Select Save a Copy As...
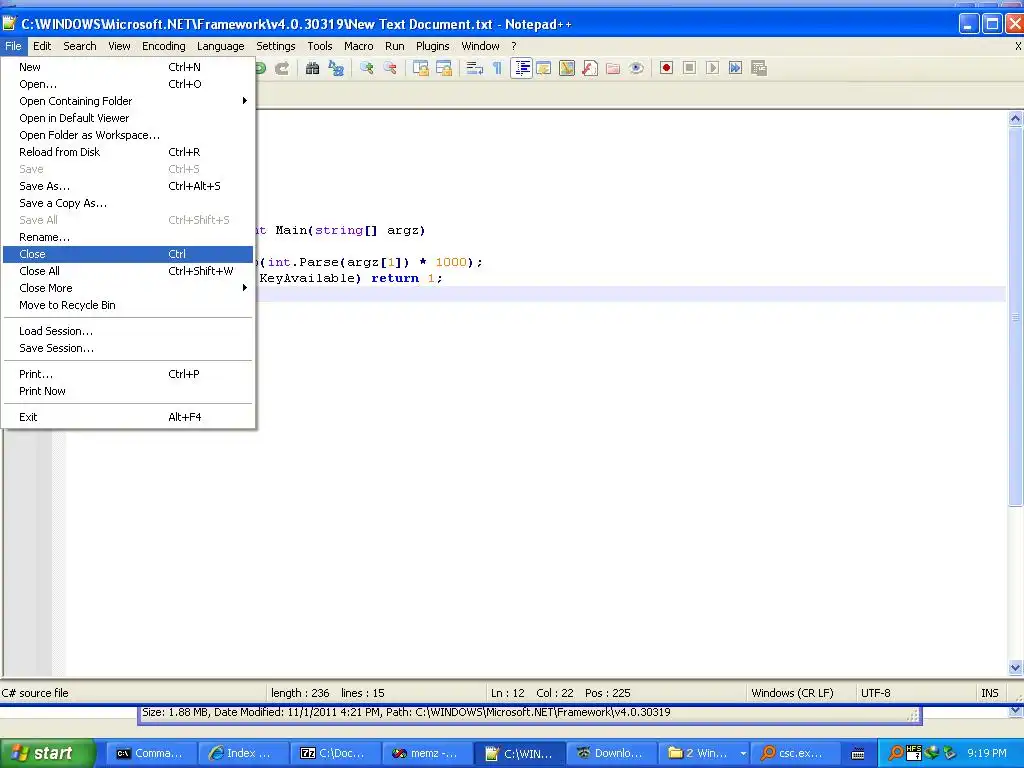This screenshot has height=768, width=1024. pos(128,203)
